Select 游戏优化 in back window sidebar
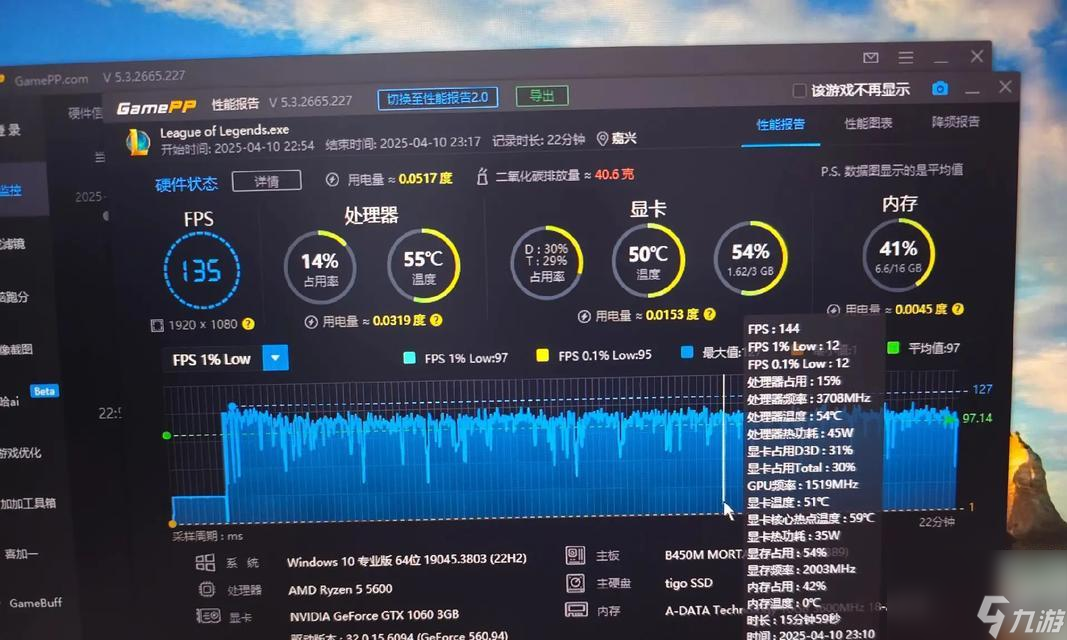The image size is (1067, 640). pos(20,452)
